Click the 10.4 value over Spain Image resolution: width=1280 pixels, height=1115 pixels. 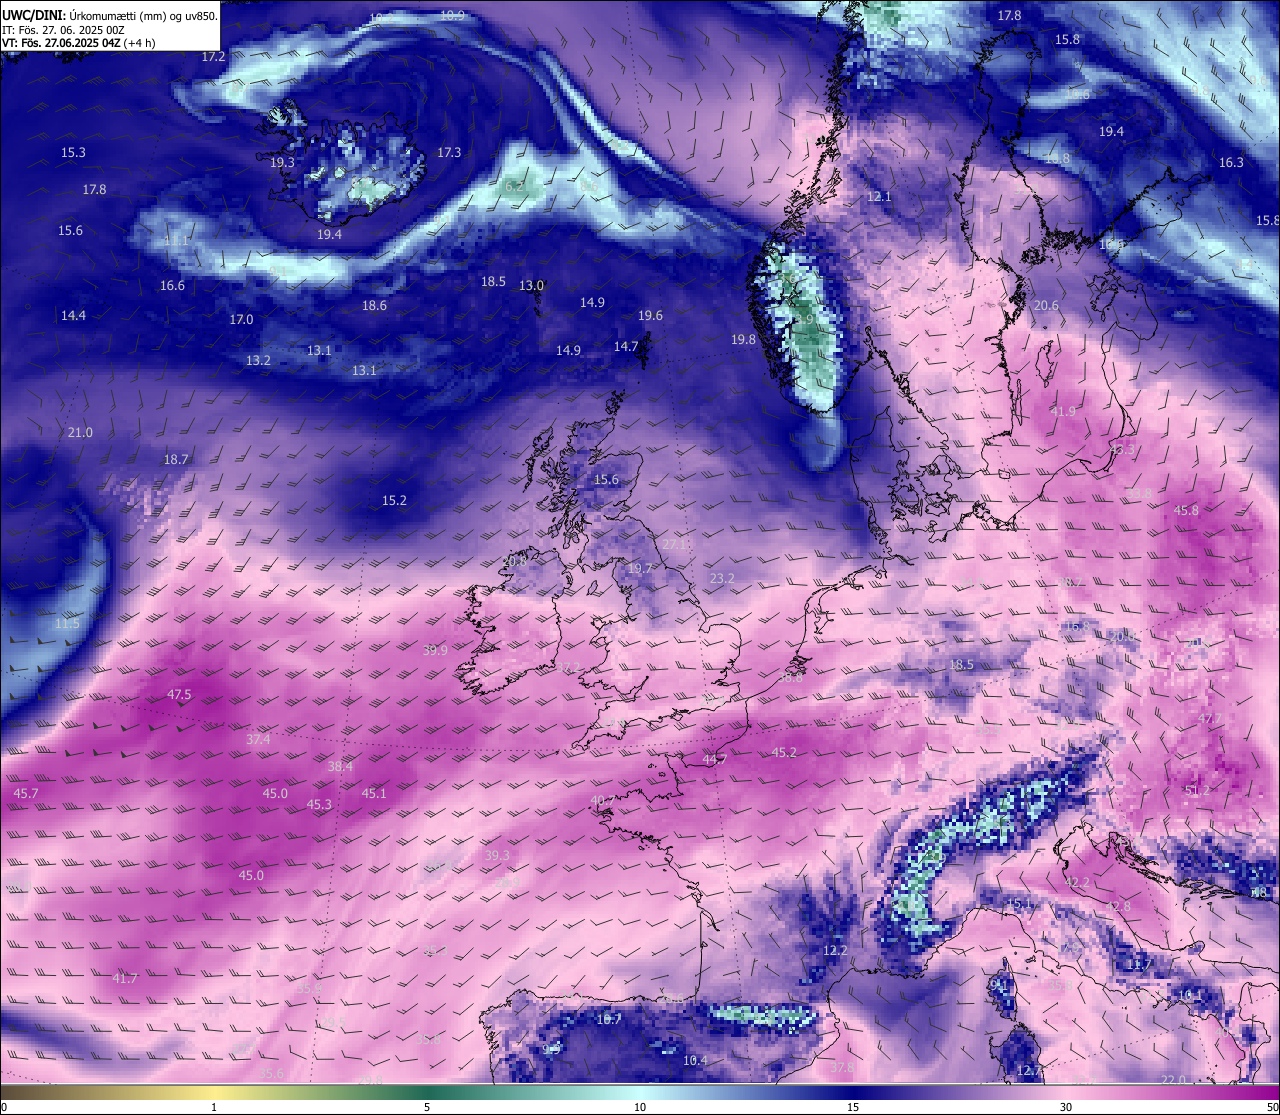point(695,1061)
